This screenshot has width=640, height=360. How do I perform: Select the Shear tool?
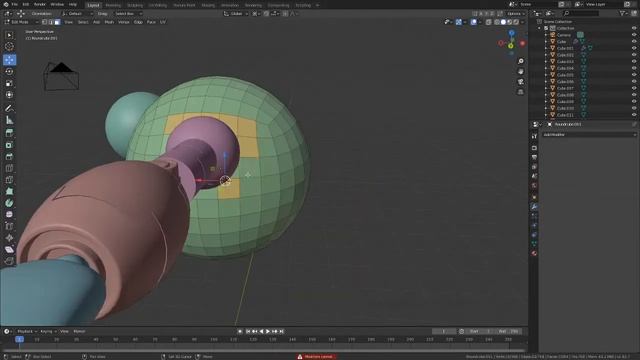[9, 249]
